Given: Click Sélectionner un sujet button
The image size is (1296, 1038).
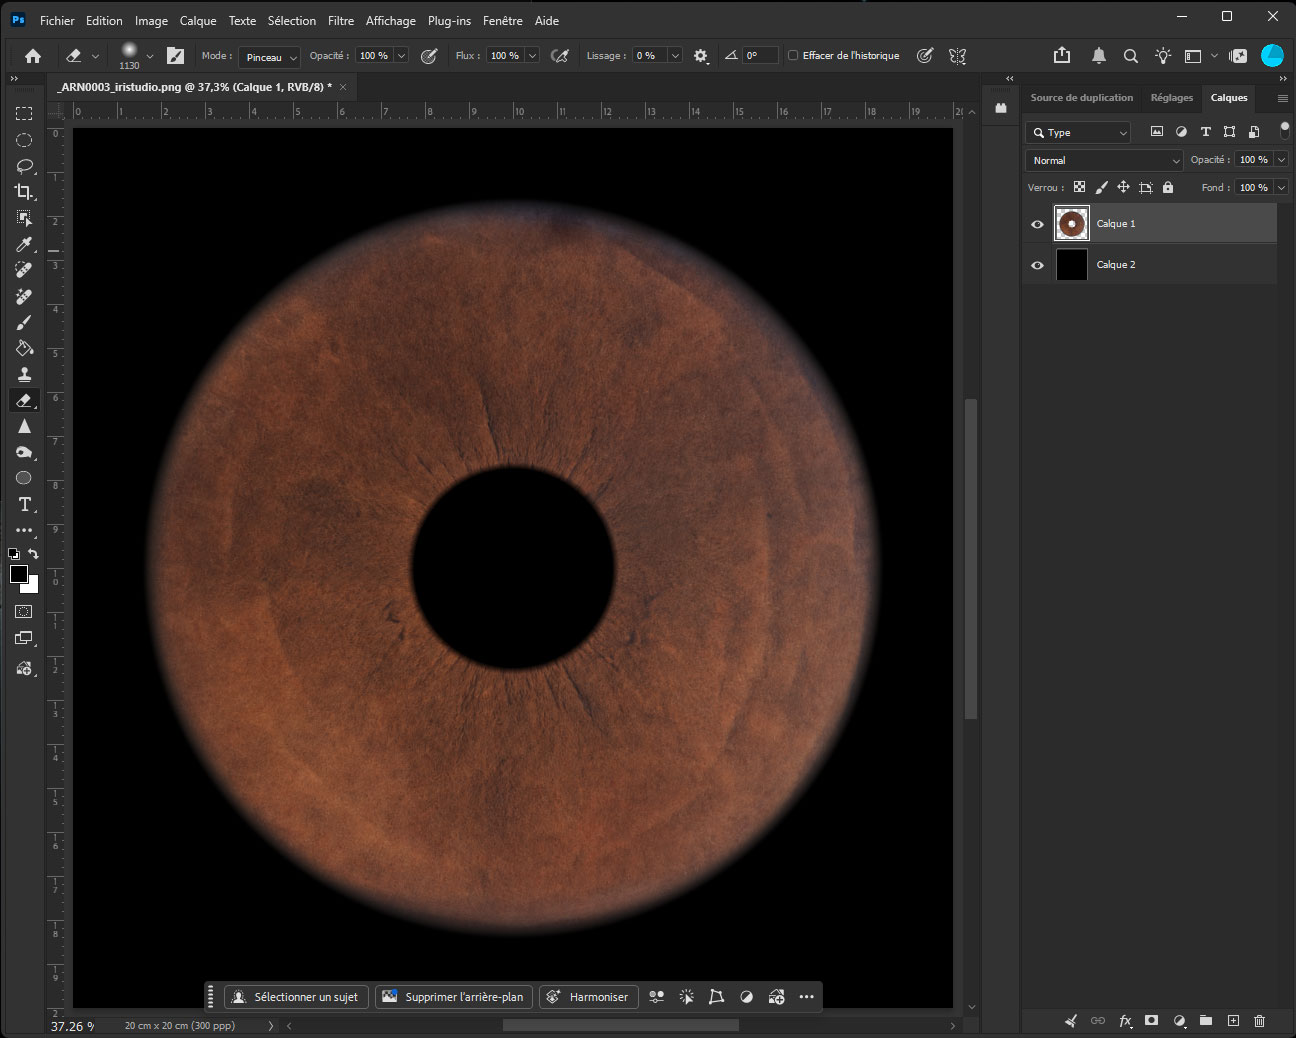Looking at the screenshot, I should pos(297,997).
